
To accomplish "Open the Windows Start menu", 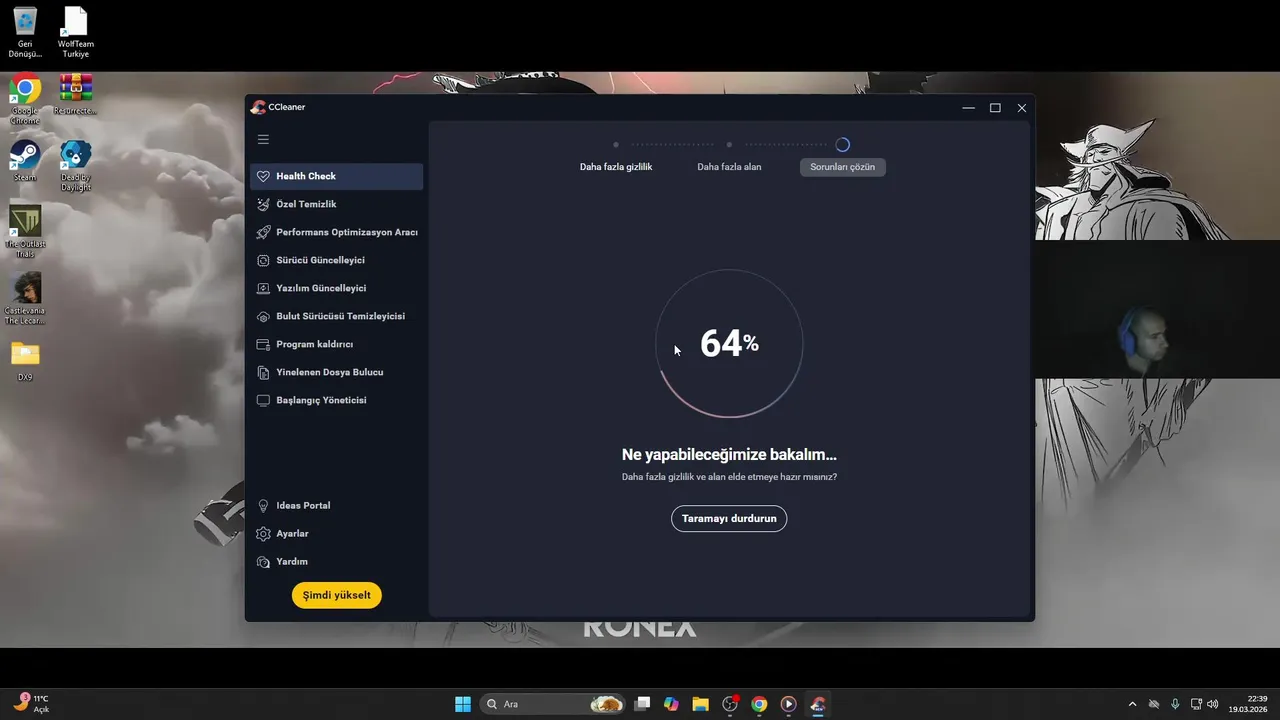I will pos(463,704).
